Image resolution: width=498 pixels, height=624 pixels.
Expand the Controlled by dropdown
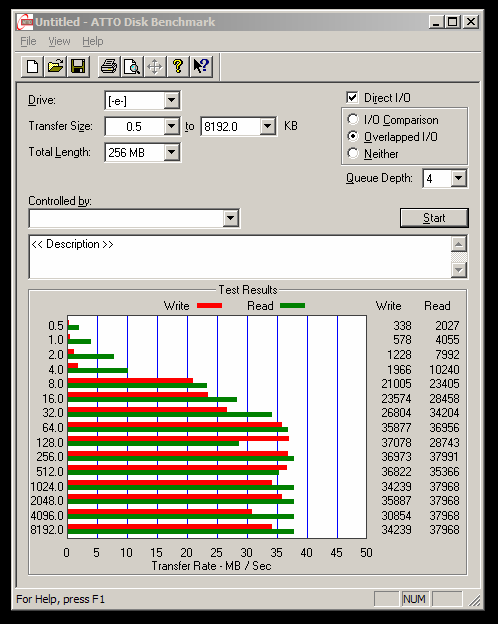230,218
